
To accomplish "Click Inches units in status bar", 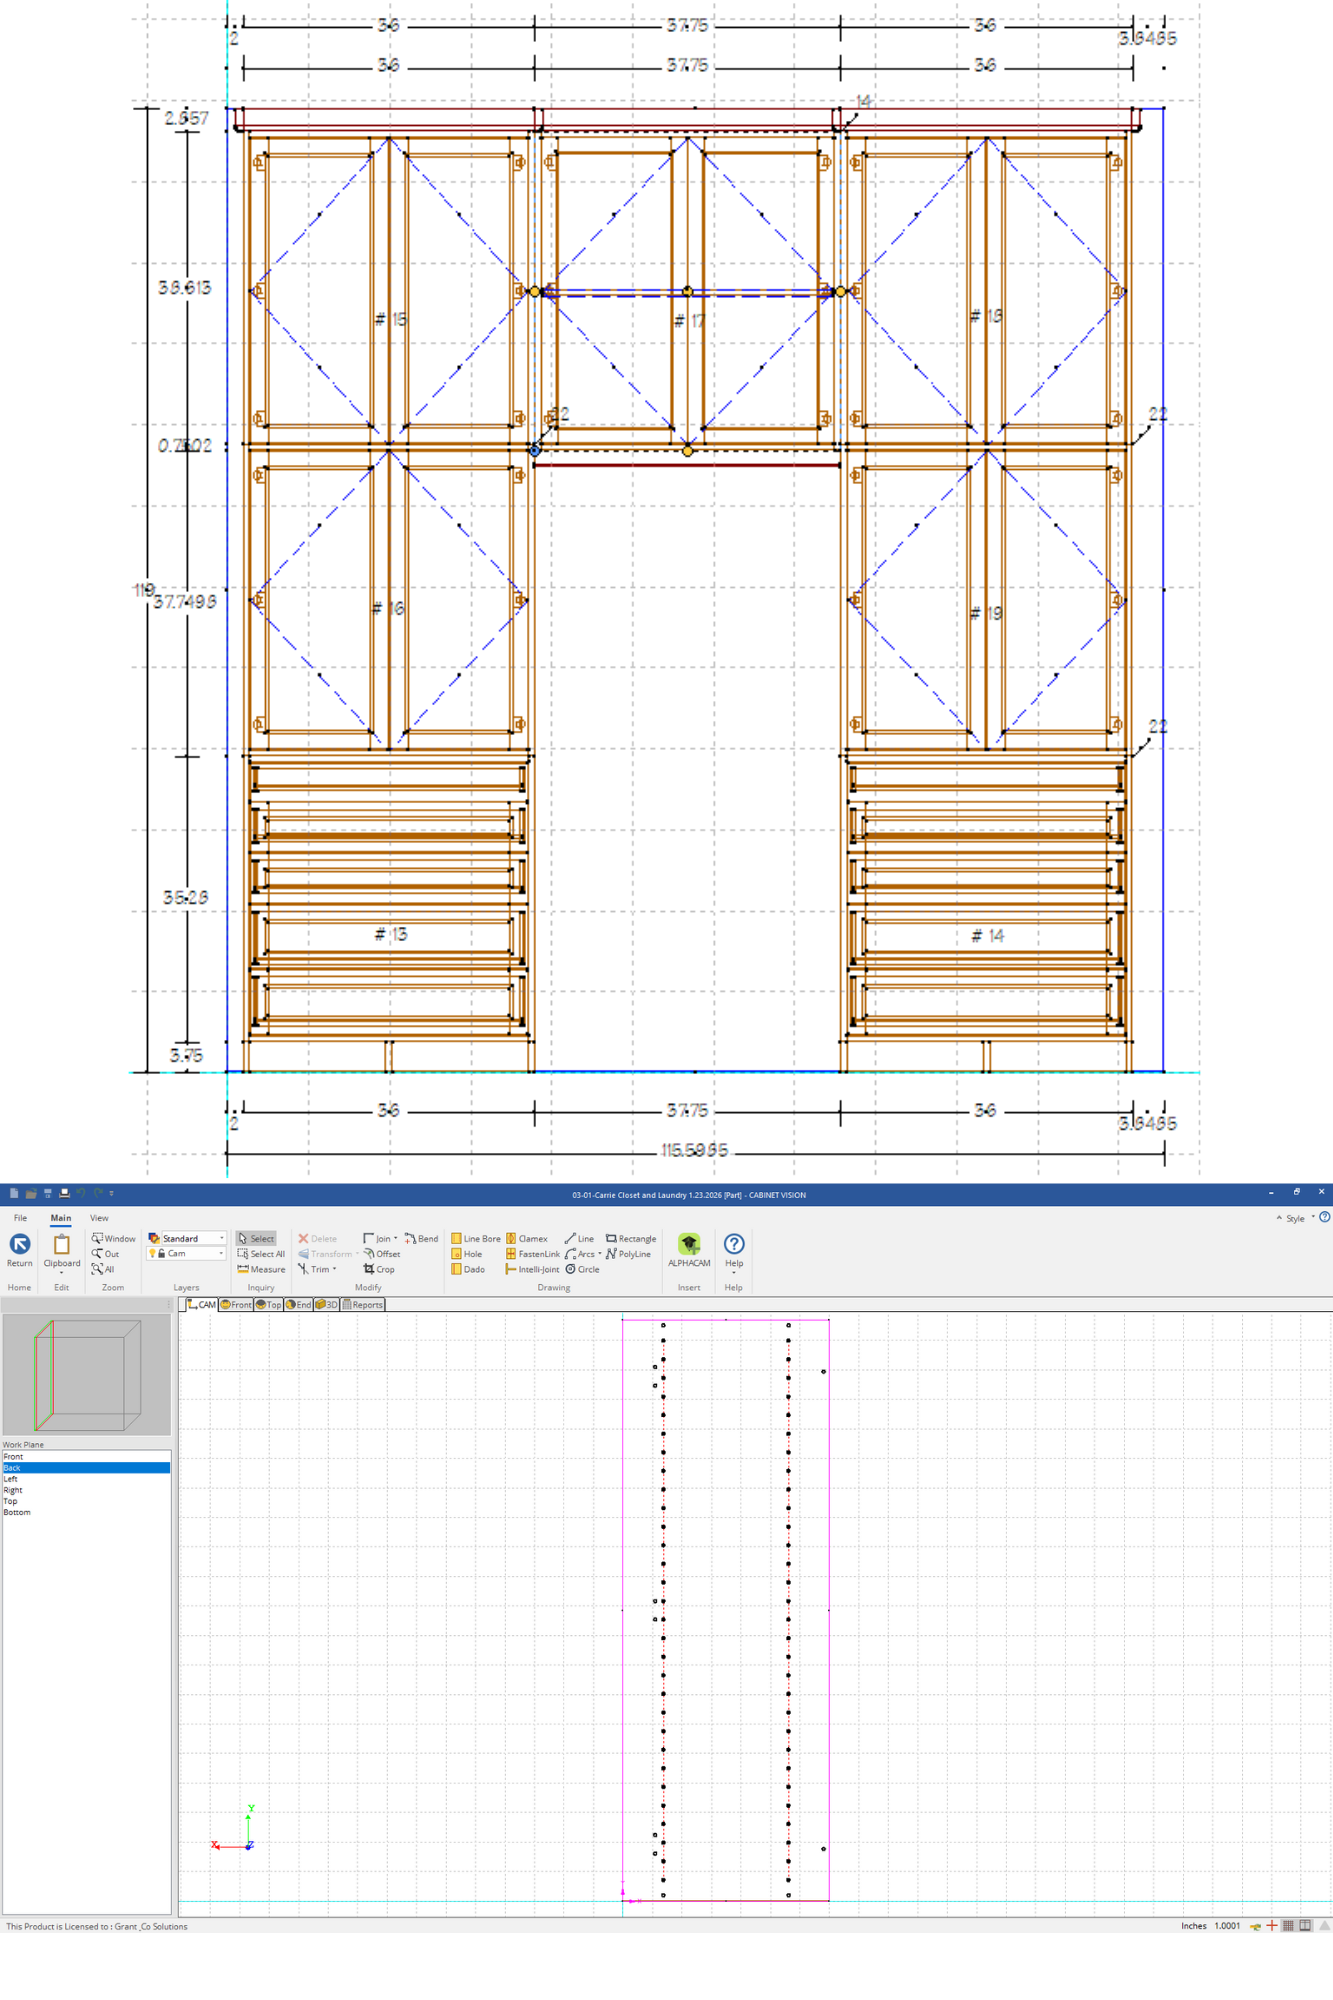I will point(1193,1926).
